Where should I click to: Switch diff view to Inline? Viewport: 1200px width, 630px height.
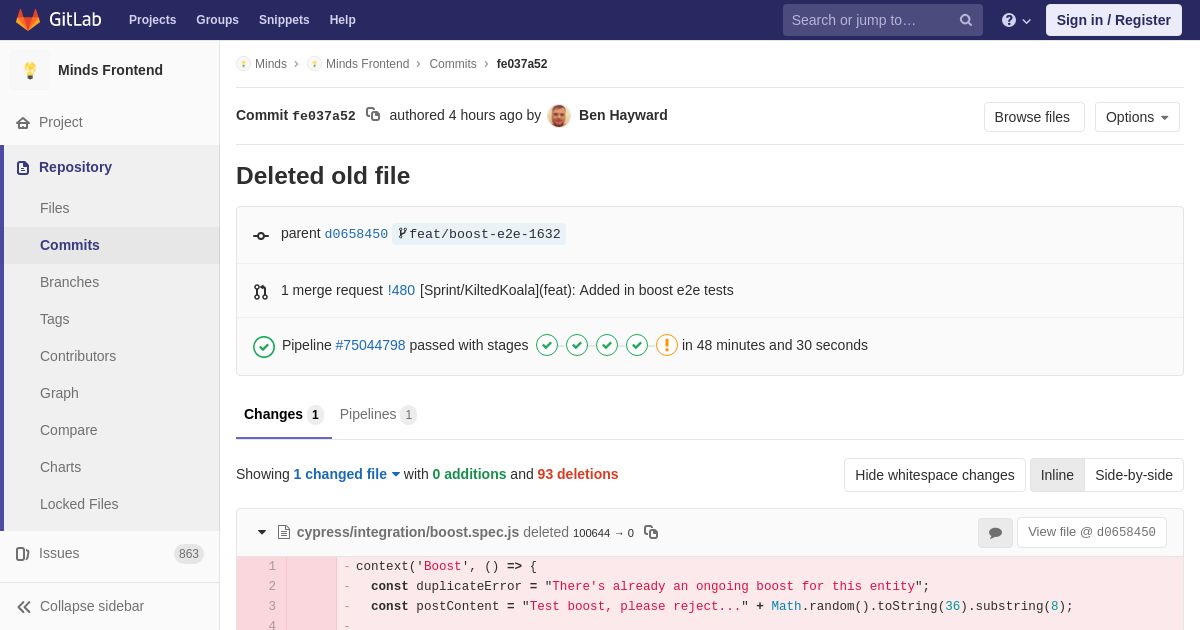click(x=1057, y=475)
